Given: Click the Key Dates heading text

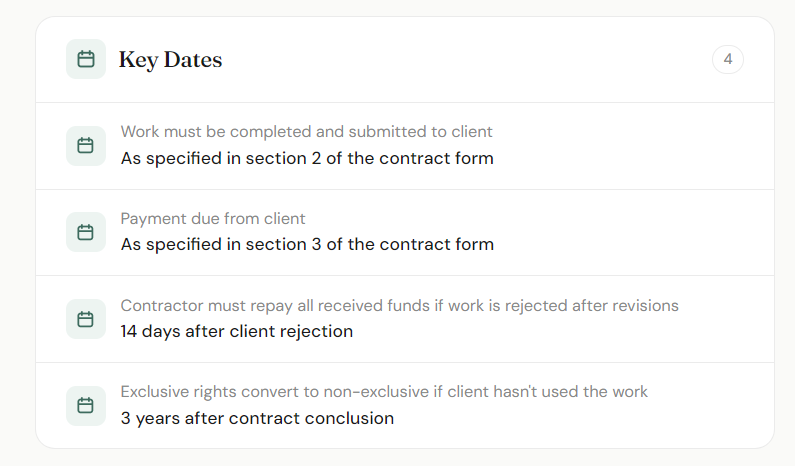Looking at the screenshot, I should (170, 60).
